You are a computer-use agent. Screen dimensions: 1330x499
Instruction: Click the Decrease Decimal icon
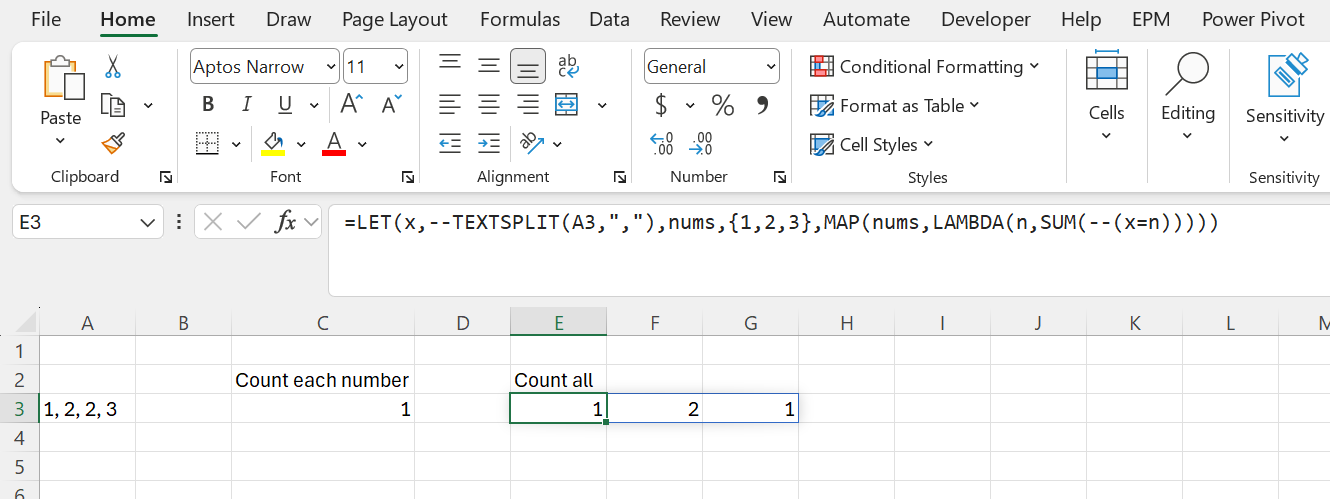click(702, 144)
